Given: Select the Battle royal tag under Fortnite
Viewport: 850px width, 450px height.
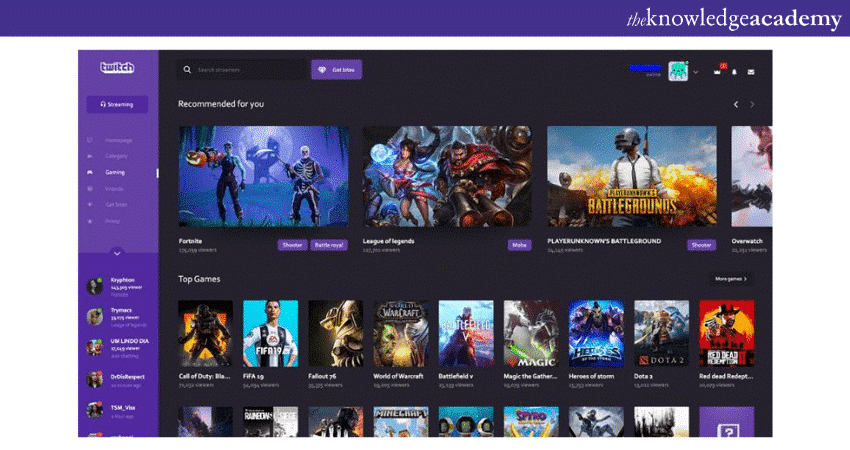Looking at the screenshot, I should (x=329, y=245).
